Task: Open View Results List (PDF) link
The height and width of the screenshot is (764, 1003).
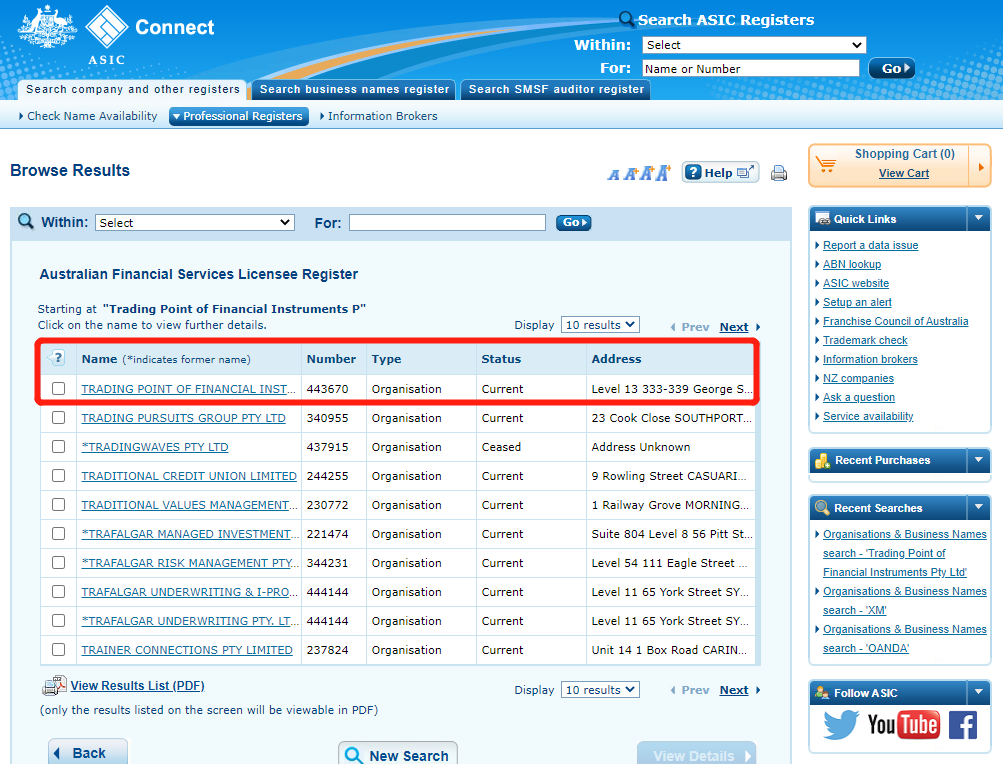Action: point(138,686)
